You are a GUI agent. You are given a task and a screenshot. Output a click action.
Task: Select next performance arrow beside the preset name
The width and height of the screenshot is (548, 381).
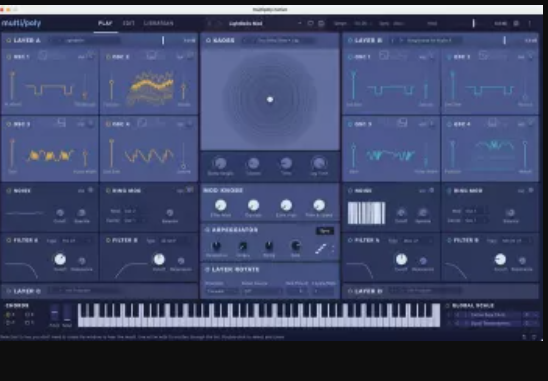click(x=219, y=23)
